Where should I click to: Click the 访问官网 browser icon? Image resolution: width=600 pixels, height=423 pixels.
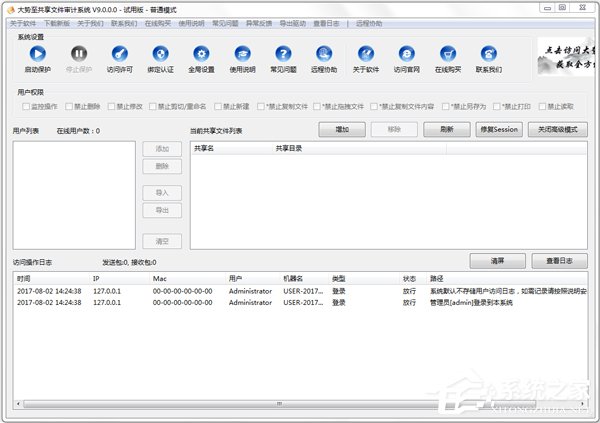tap(407, 54)
